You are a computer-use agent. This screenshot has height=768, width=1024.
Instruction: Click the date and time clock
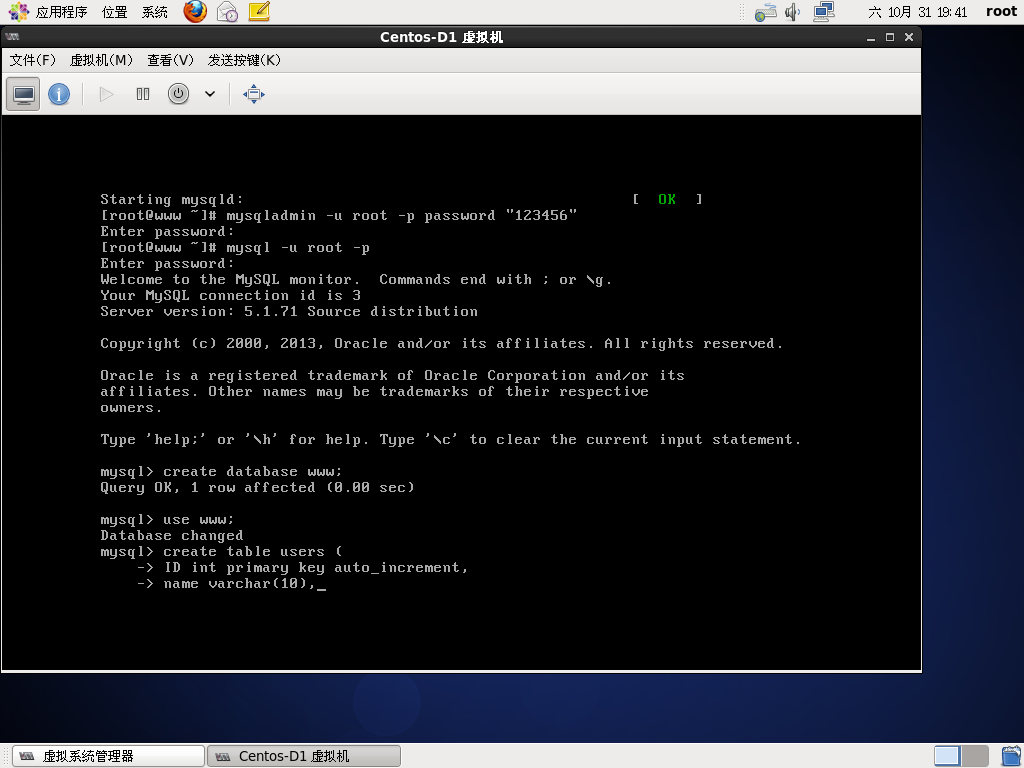[918, 12]
